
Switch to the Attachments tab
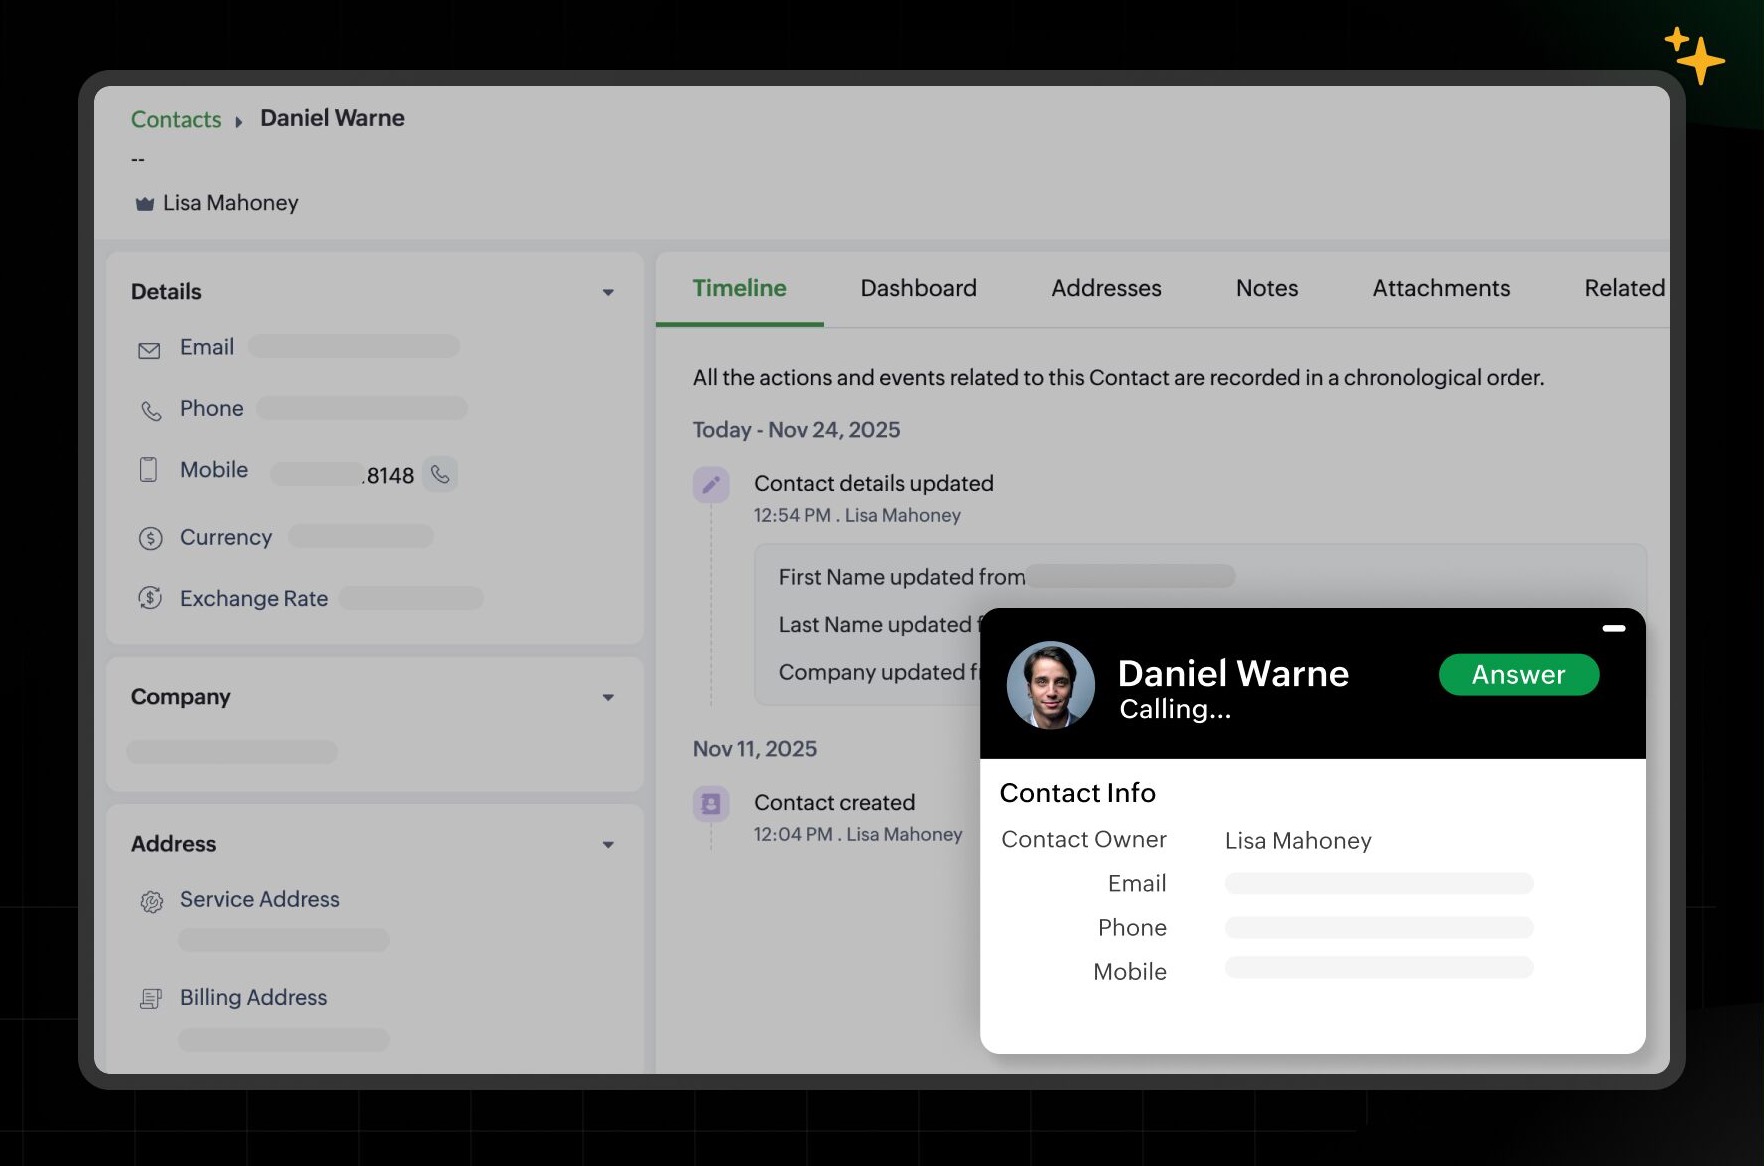[x=1440, y=288]
